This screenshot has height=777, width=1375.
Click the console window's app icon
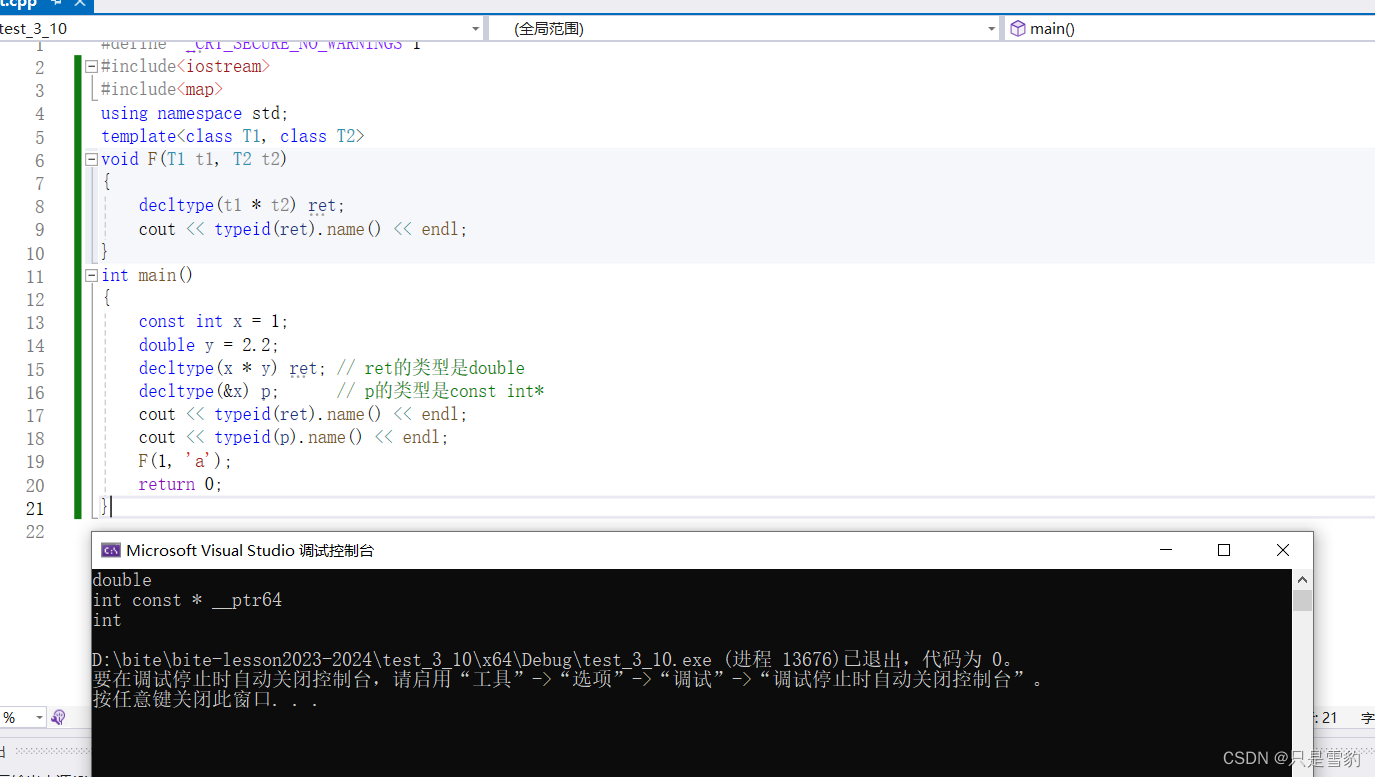pos(111,550)
